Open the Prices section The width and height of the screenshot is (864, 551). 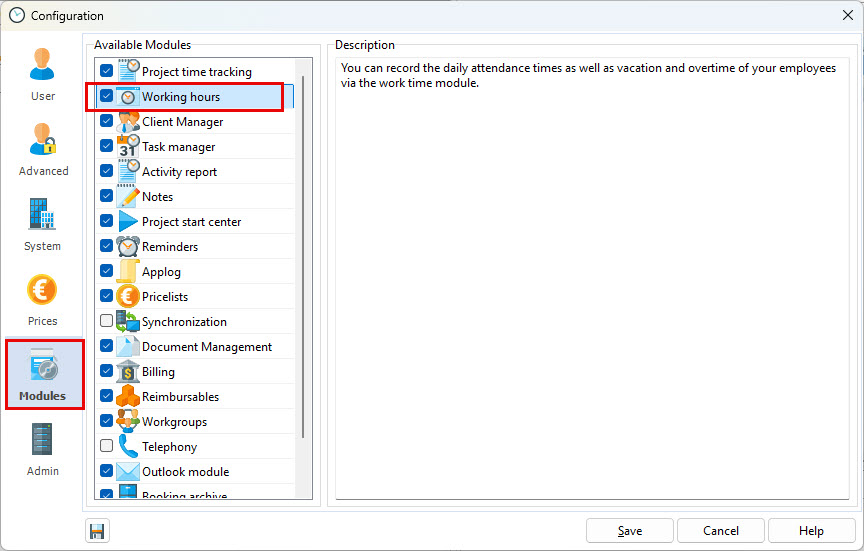(42, 298)
